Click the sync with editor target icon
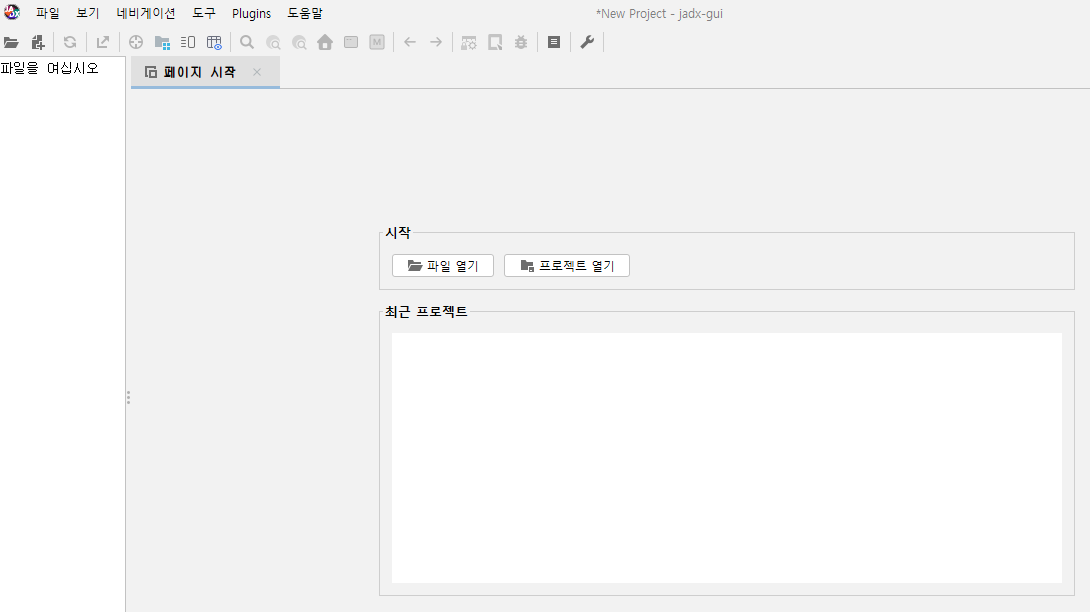 pos(136,42)
